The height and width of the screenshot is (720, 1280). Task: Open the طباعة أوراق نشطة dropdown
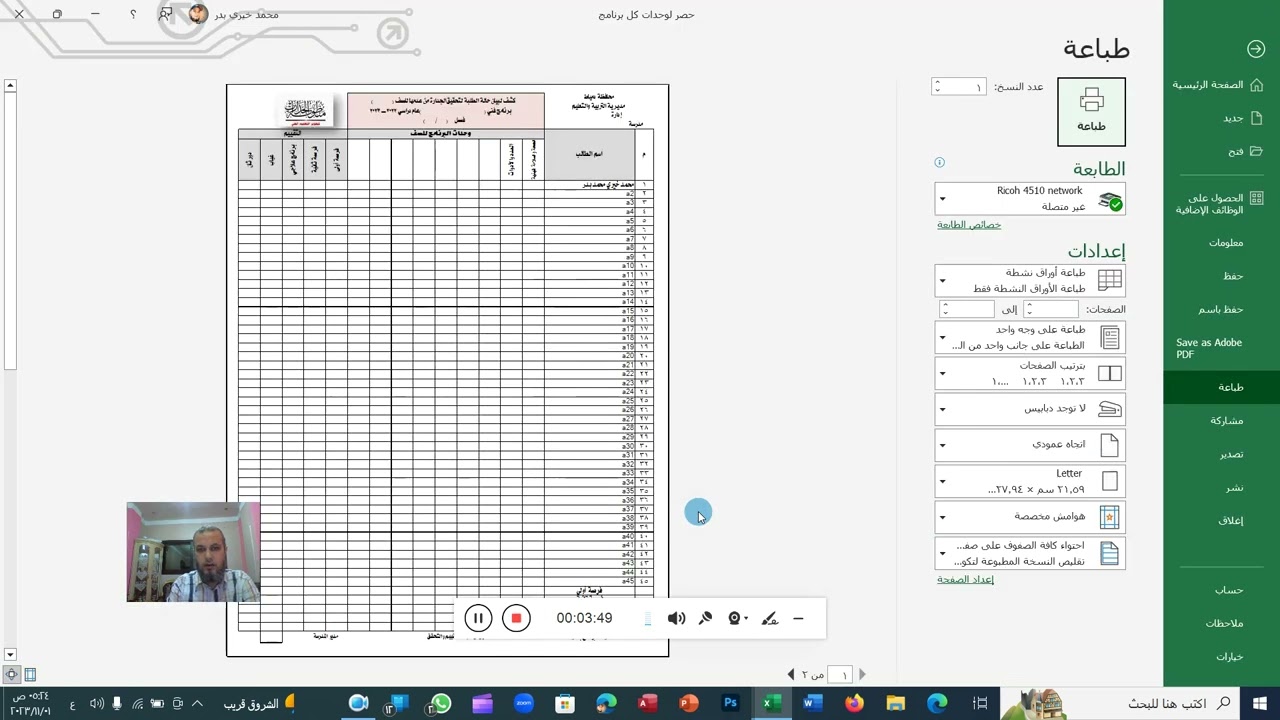tap(1030, 280)
